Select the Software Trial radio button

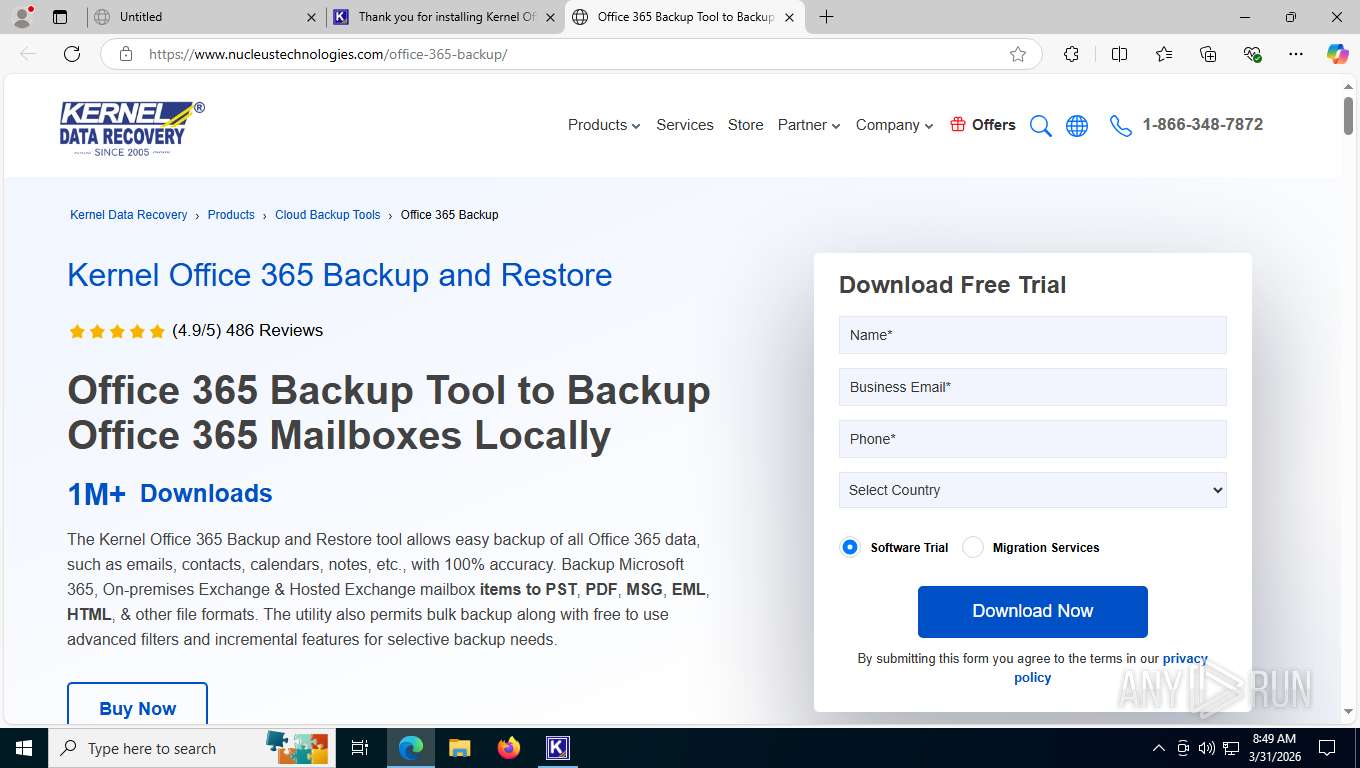pyautogui.click(x=850, y=547)
